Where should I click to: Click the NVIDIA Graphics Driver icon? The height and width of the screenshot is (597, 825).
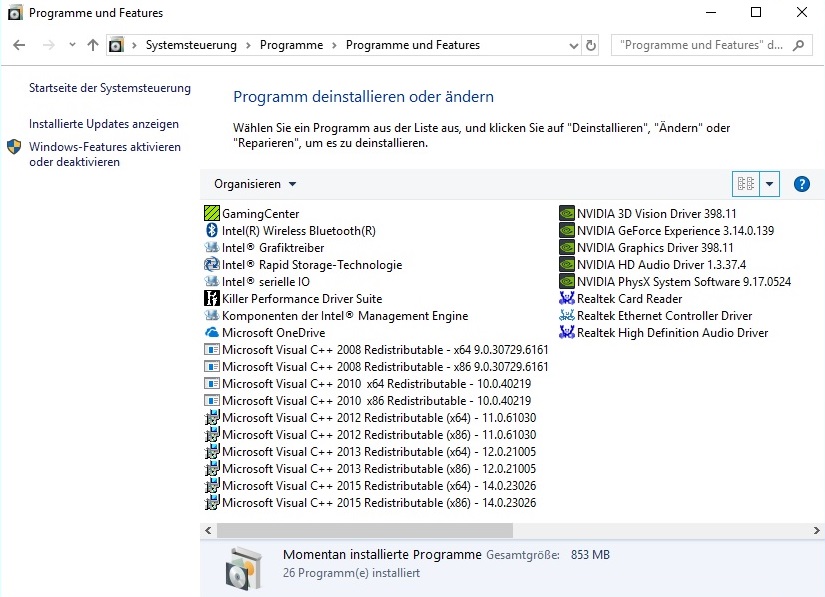tap(567, 247)
